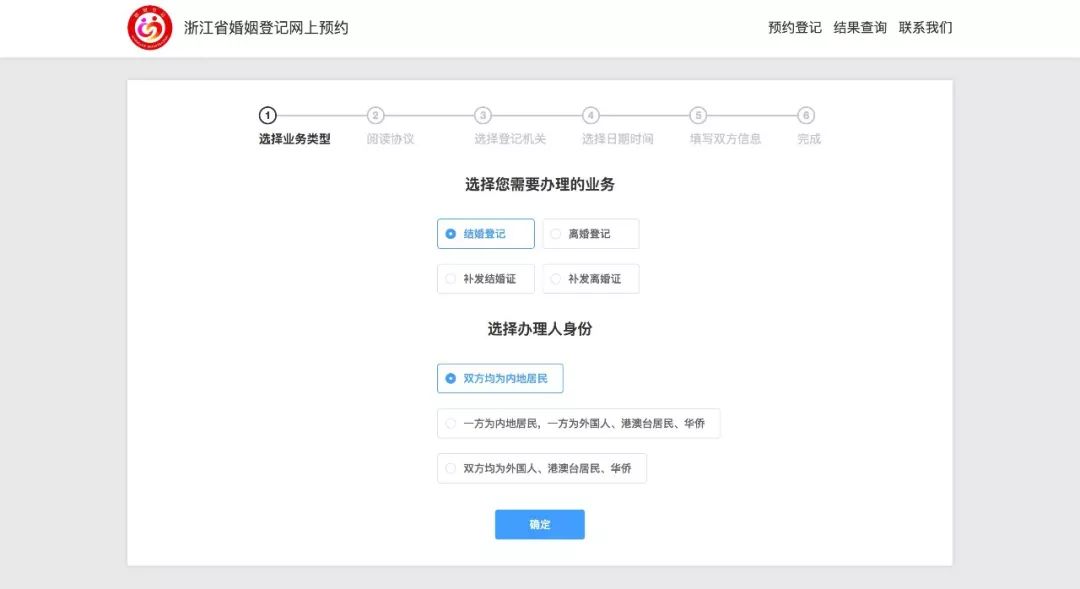Screen dimensions: 1080x589
Task: Click the step 3 circle above 选择登记机关
Action: click(x=483, y=115)
